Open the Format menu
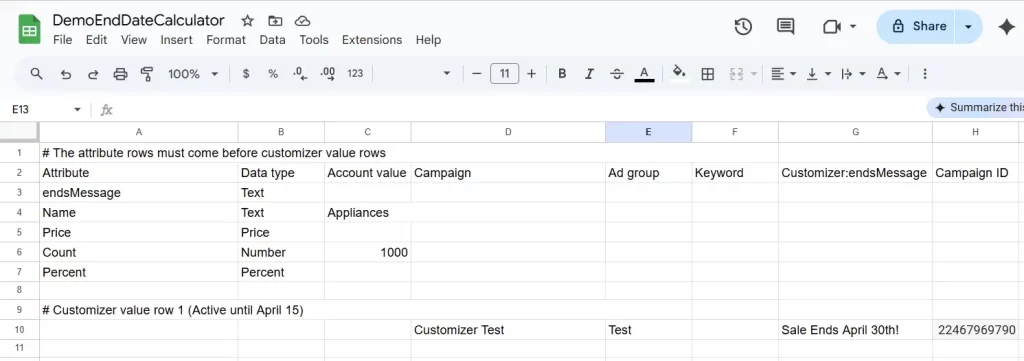 click(226, 40)
